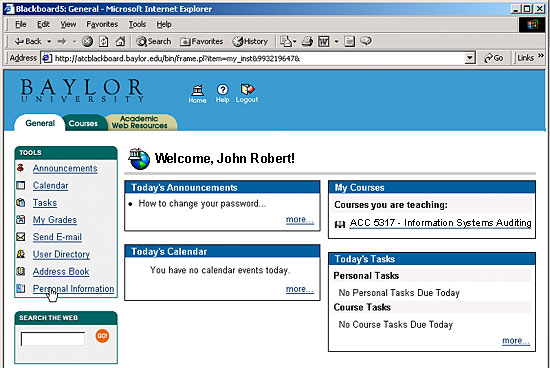The image size is (550, 368).
Task: Click the Blackboard Home icon
Action: tap(197, 94)
